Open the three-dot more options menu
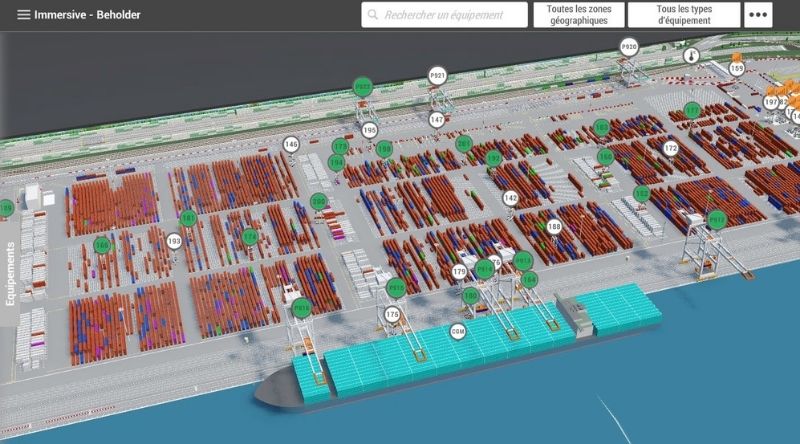Viewport: 800px width, 444px height. 759,15
